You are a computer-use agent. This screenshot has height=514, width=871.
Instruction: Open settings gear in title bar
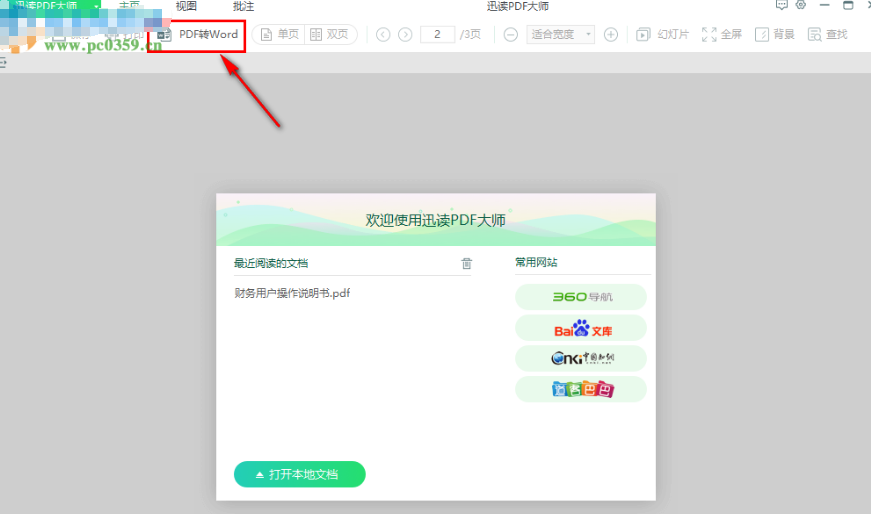(x=801, y=5)
